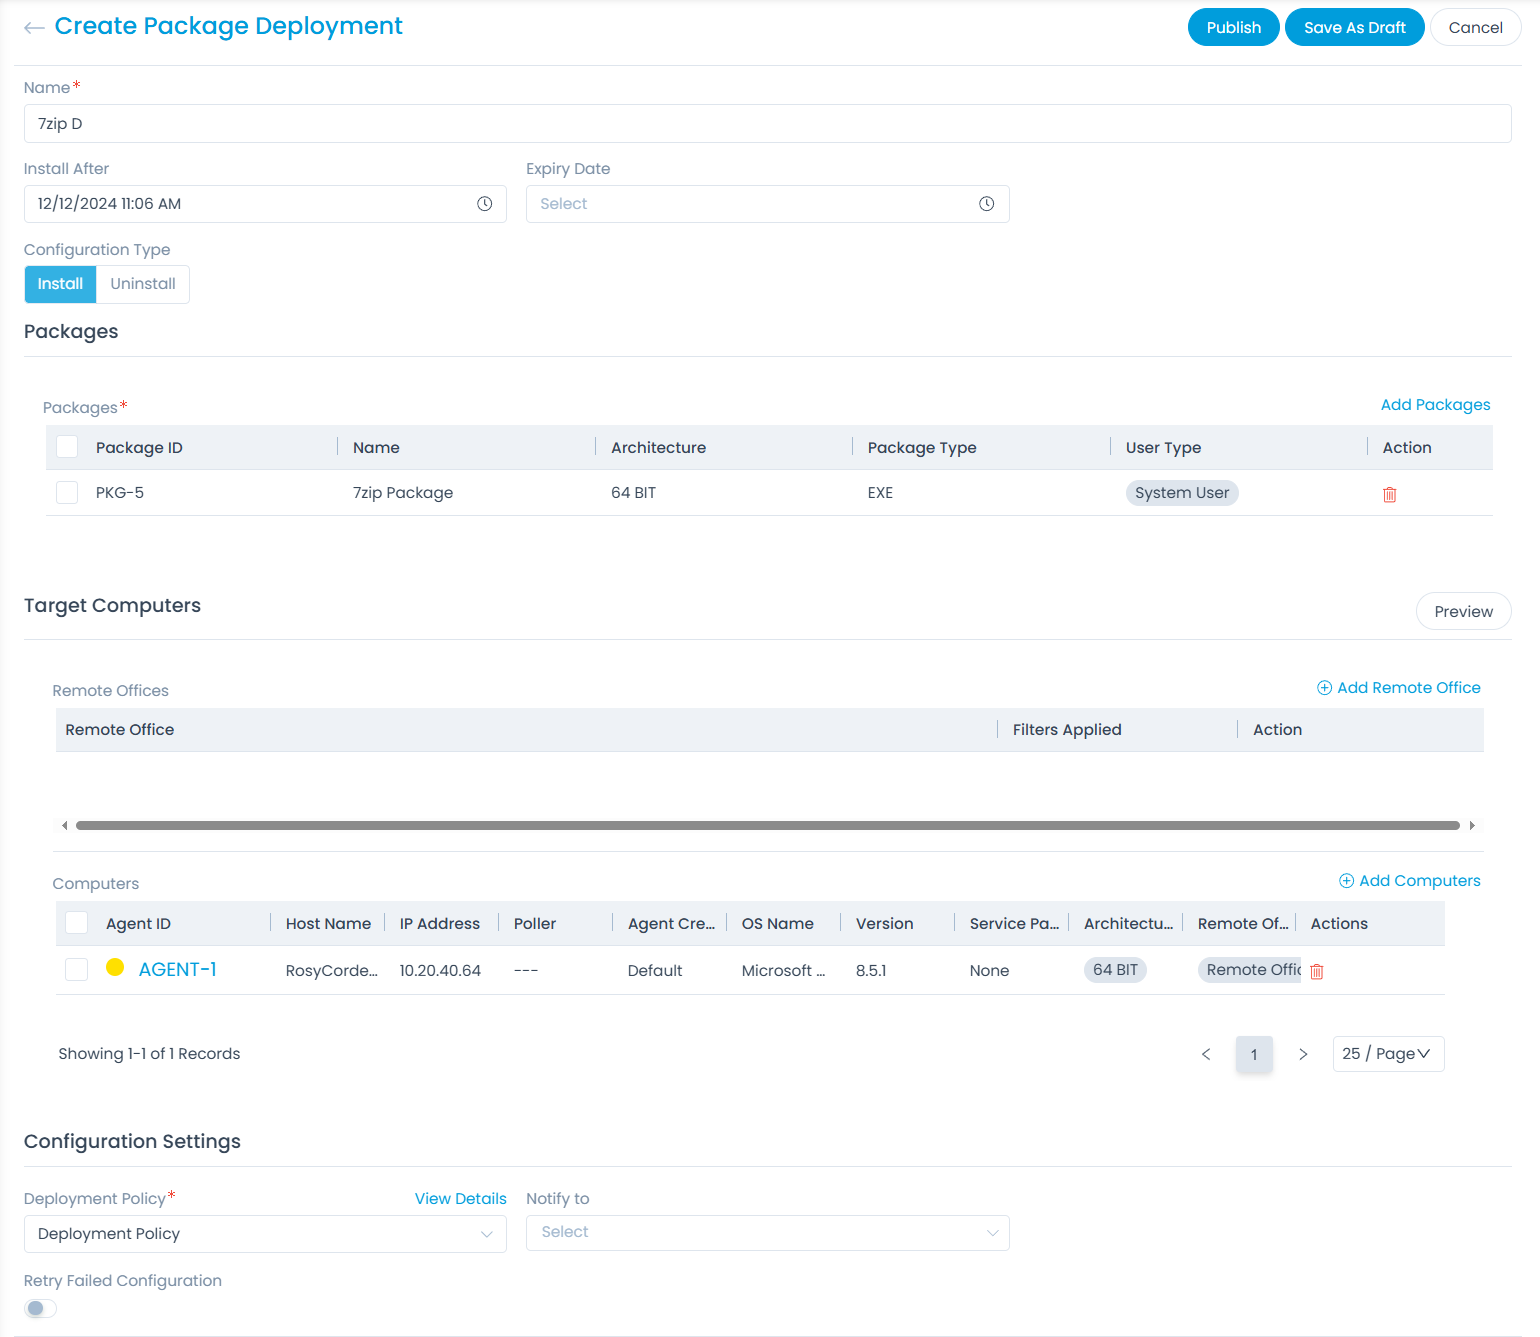Switch Configuration Type to Uninstall
Screen dimensions: 1540x1337
point(143,284)
